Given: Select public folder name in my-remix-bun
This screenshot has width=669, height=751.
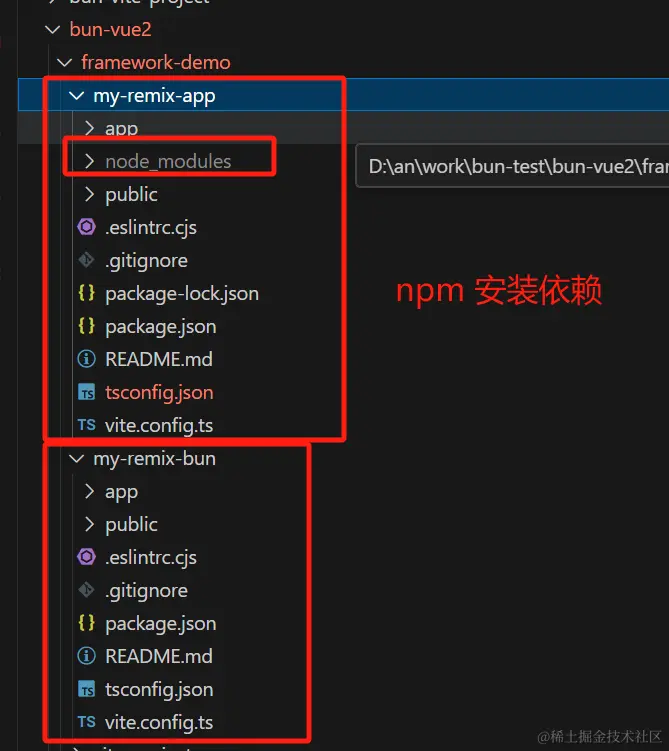Looking at the screenshot, I should (x=131, y=525).
